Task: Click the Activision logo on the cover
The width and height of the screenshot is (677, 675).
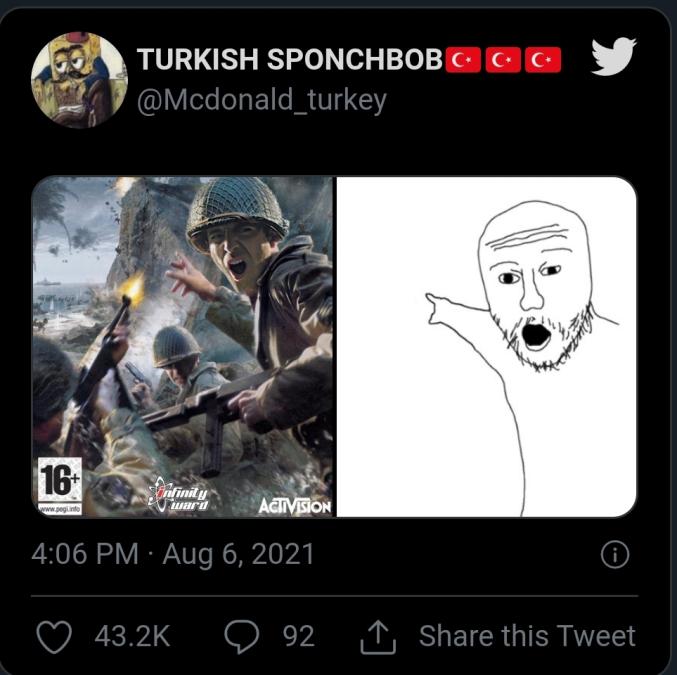Action: pyautogui.click(x=294, y=505)
